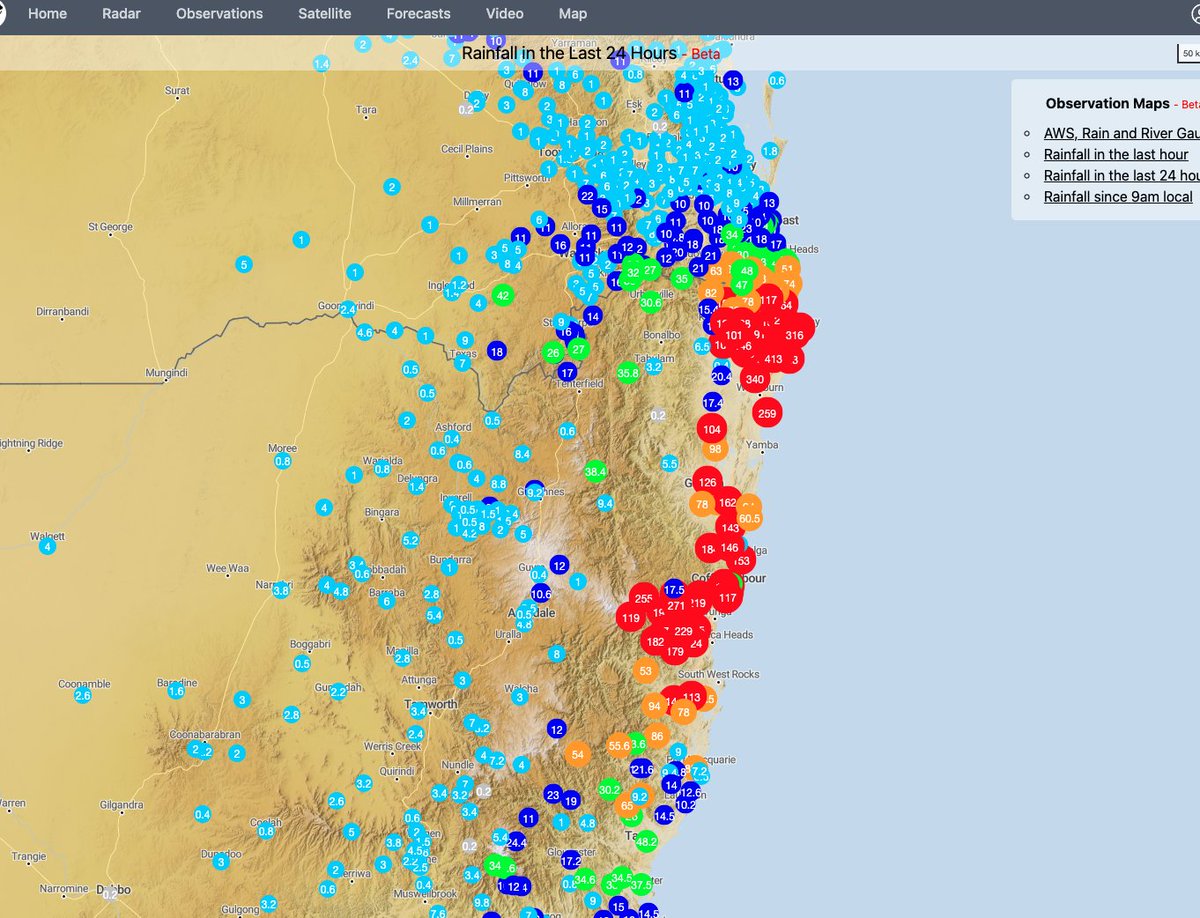1200x918 pixels.
Task: Select the blue 22 rainfall marker
Action: (588, 196)
